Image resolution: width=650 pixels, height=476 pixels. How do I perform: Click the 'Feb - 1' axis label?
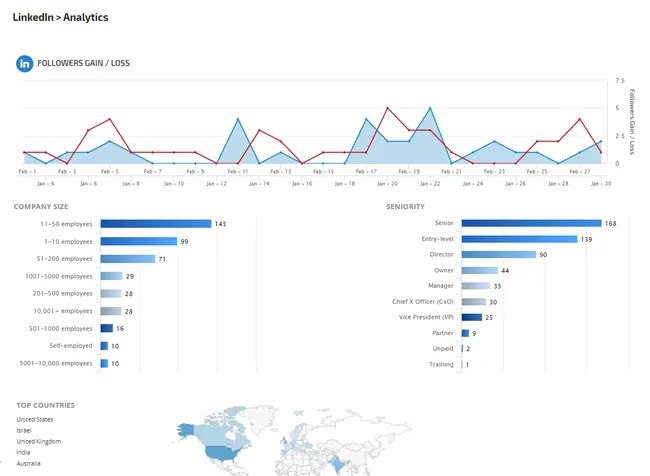point(27,171)
